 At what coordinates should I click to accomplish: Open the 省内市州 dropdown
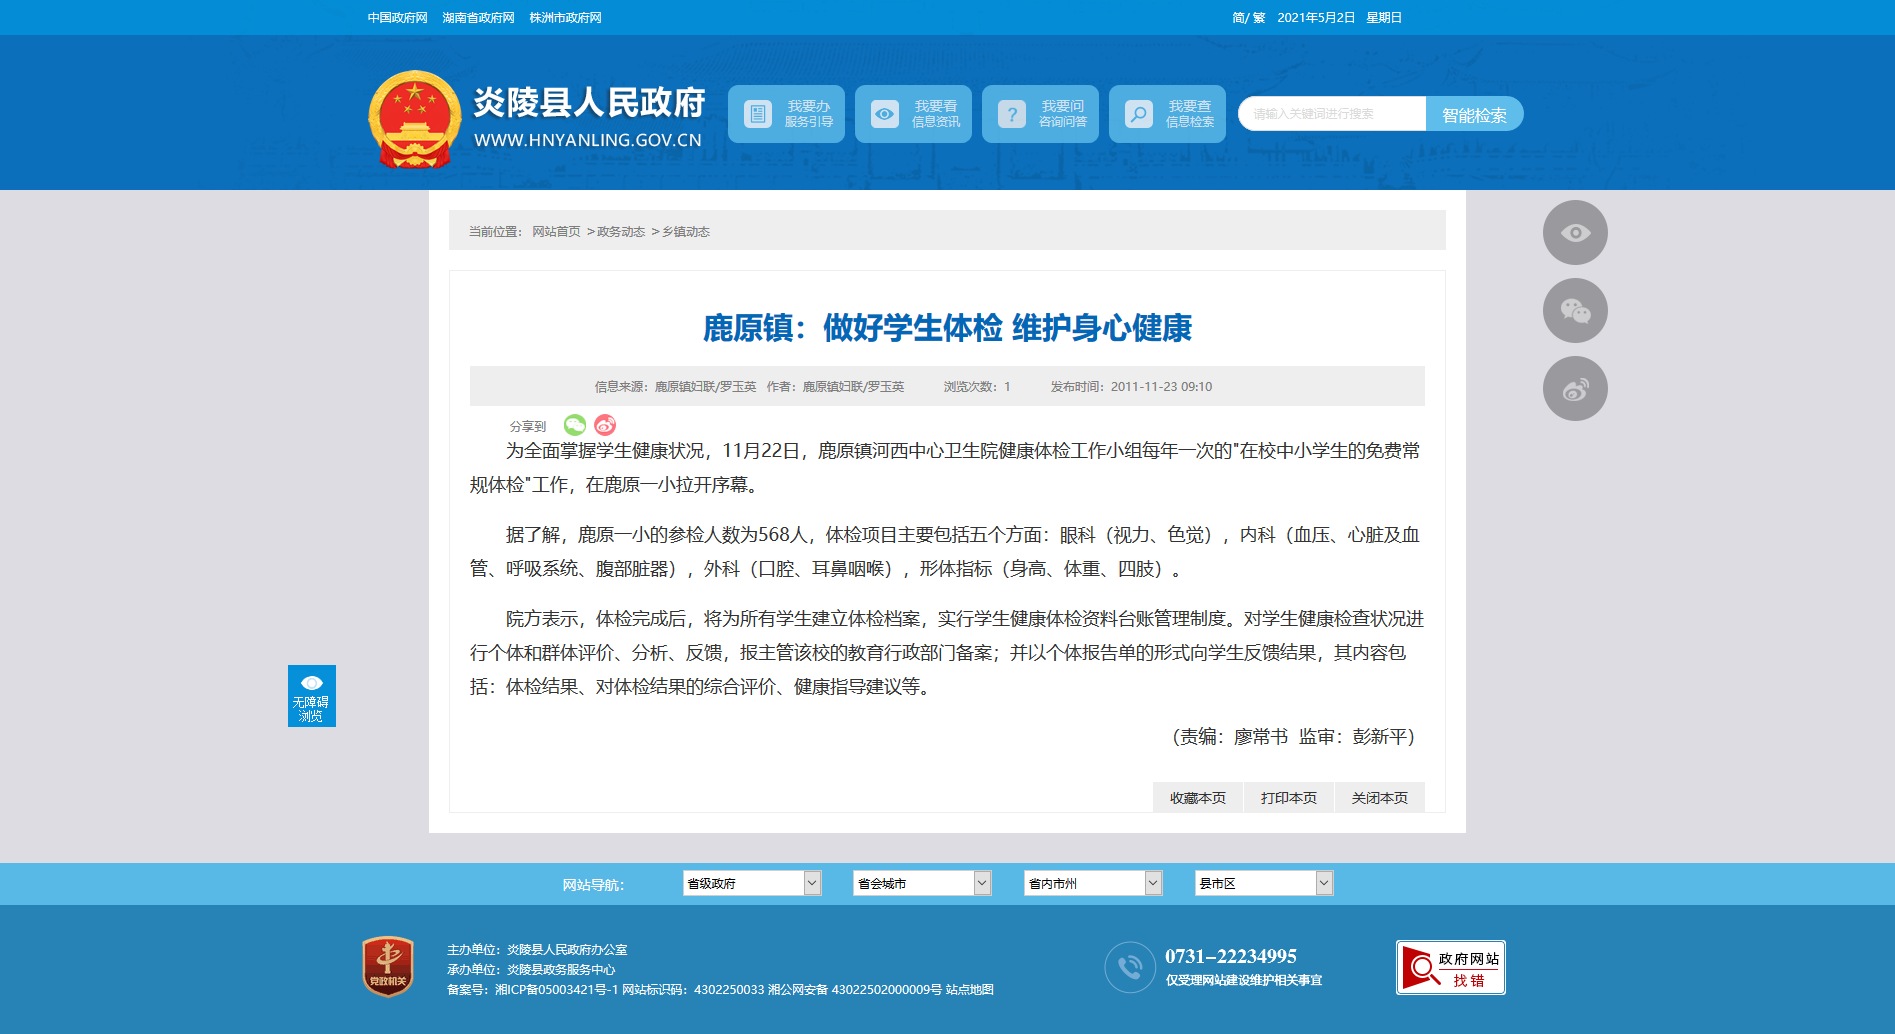1093,883
